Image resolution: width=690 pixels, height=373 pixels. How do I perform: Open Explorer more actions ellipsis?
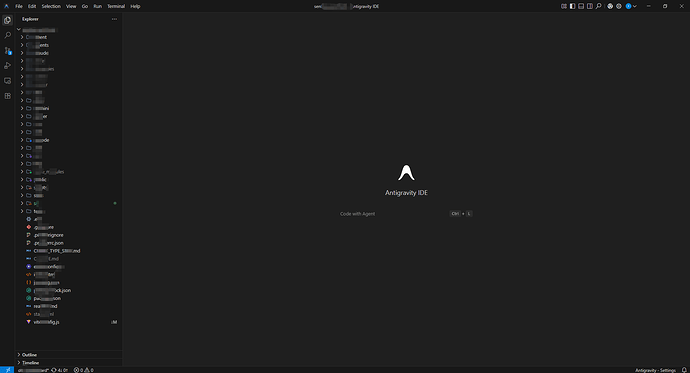click(x=114, y=19)
